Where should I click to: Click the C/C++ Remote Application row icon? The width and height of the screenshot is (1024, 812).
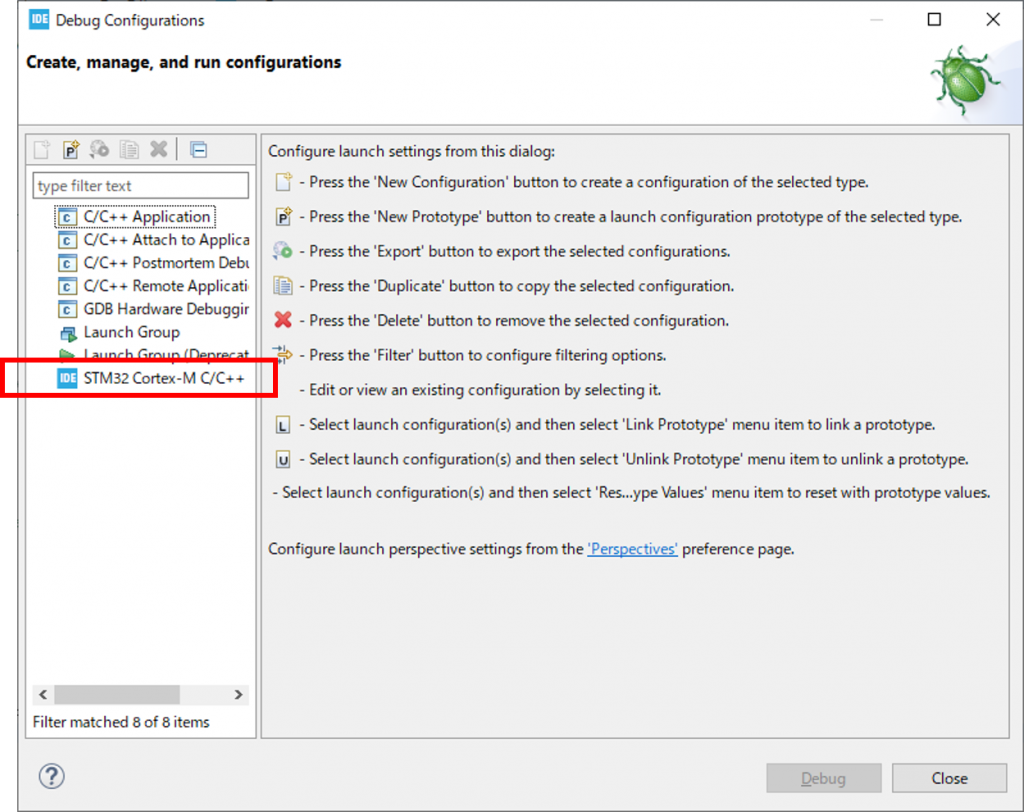pyautogui.click(x=67, y=286)
